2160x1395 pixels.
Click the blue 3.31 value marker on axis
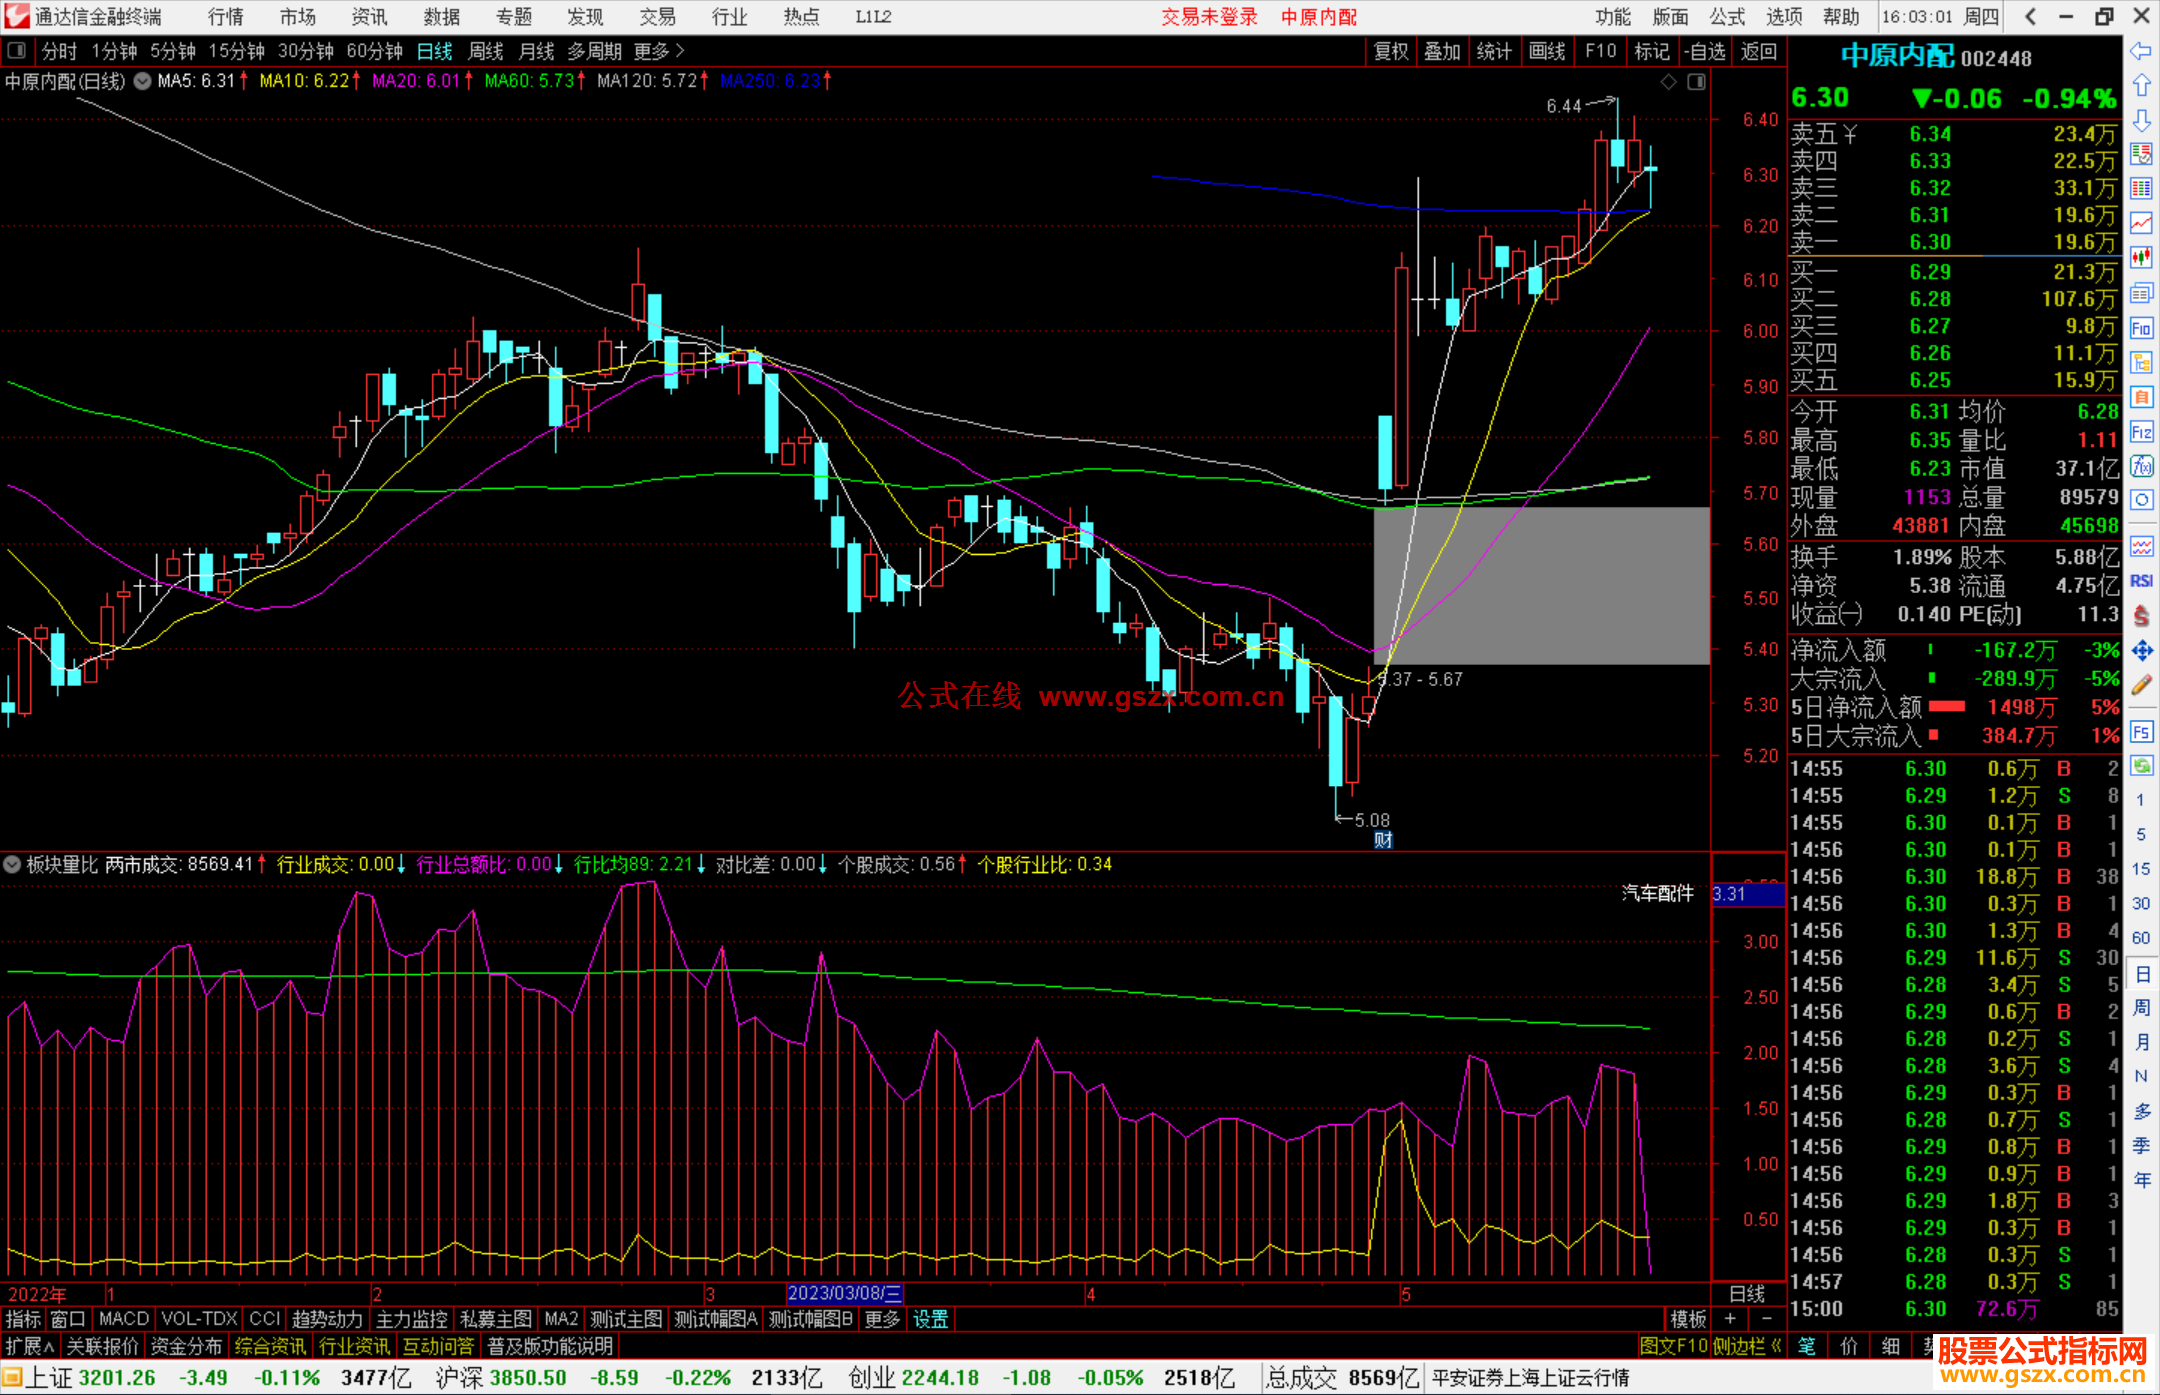tap(1746, 894)
